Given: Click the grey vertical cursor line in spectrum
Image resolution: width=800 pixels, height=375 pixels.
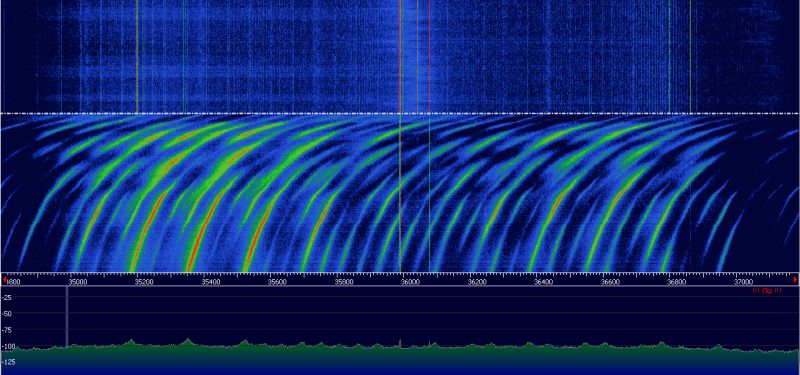Looking at the screenshot, I should (x=67, y=316).
